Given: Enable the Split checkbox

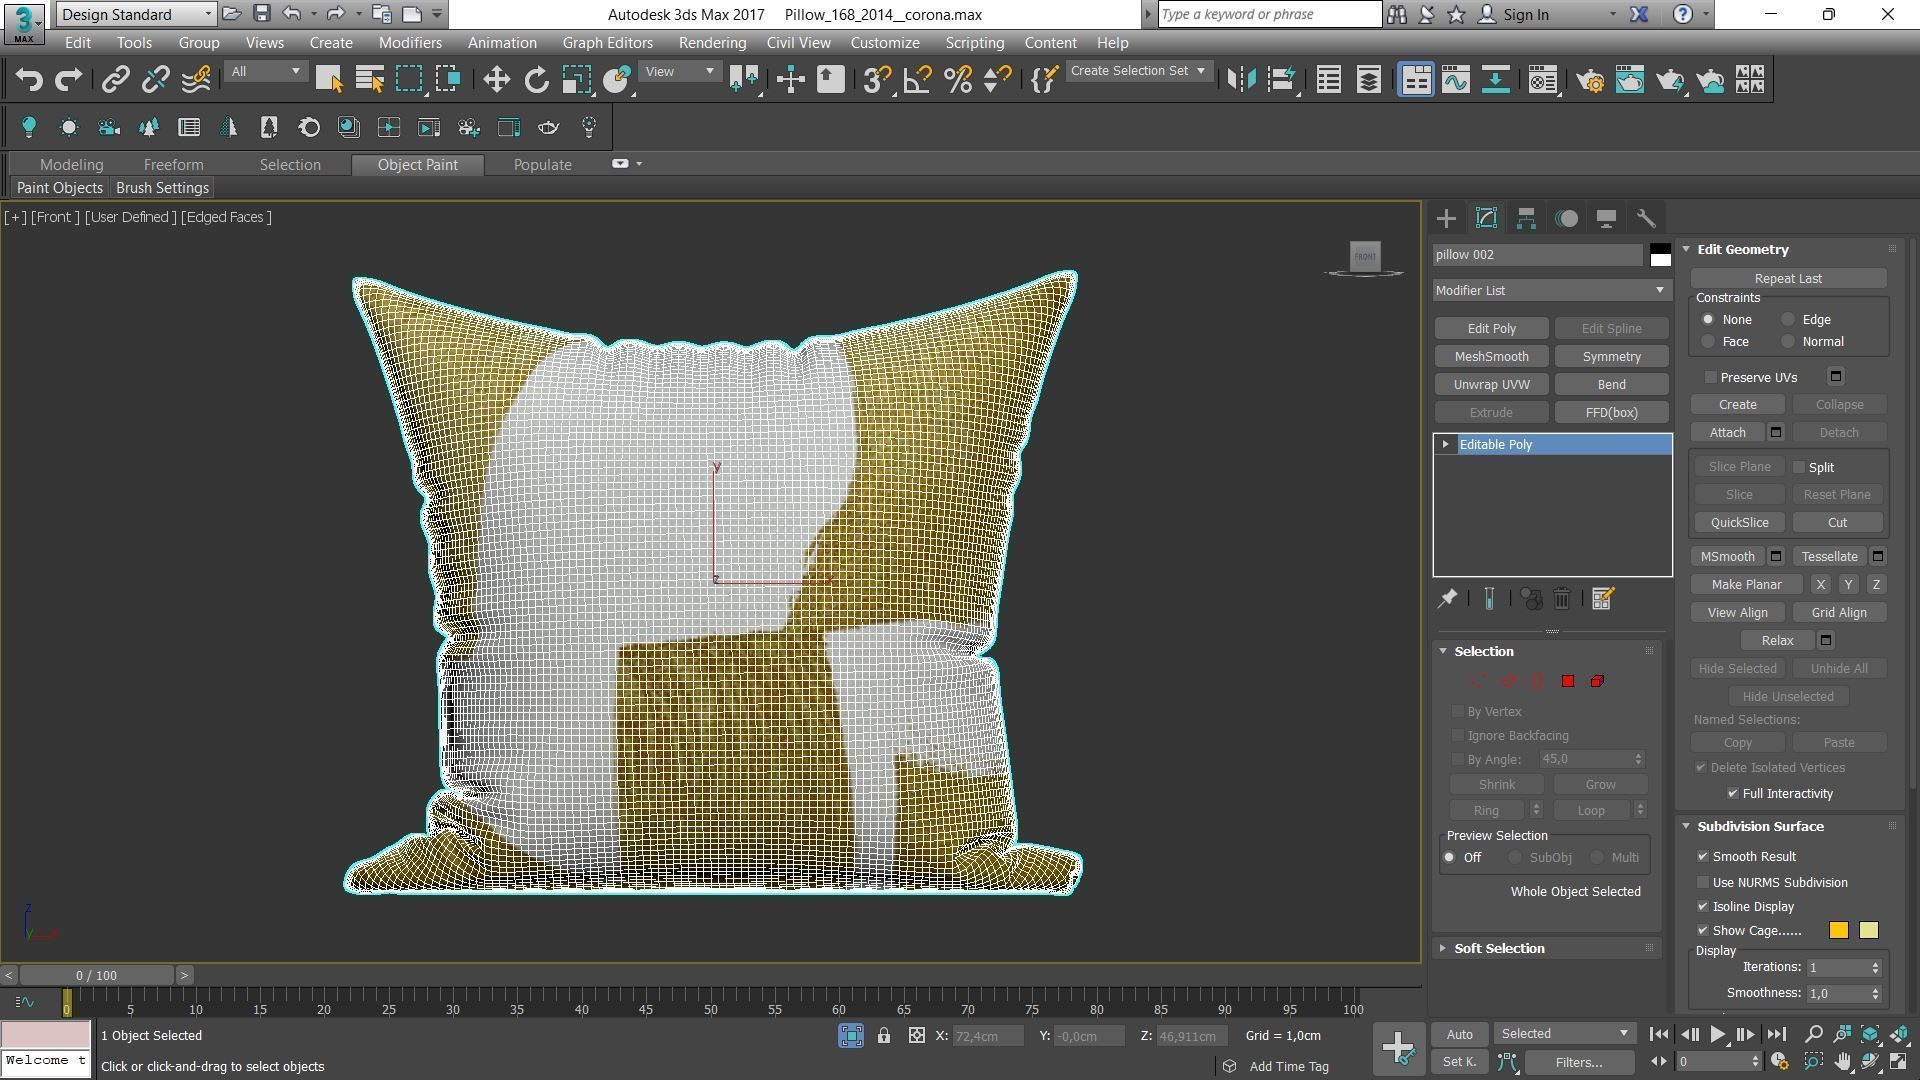Looking at the screenshot, I should [x=1799, y=467].
